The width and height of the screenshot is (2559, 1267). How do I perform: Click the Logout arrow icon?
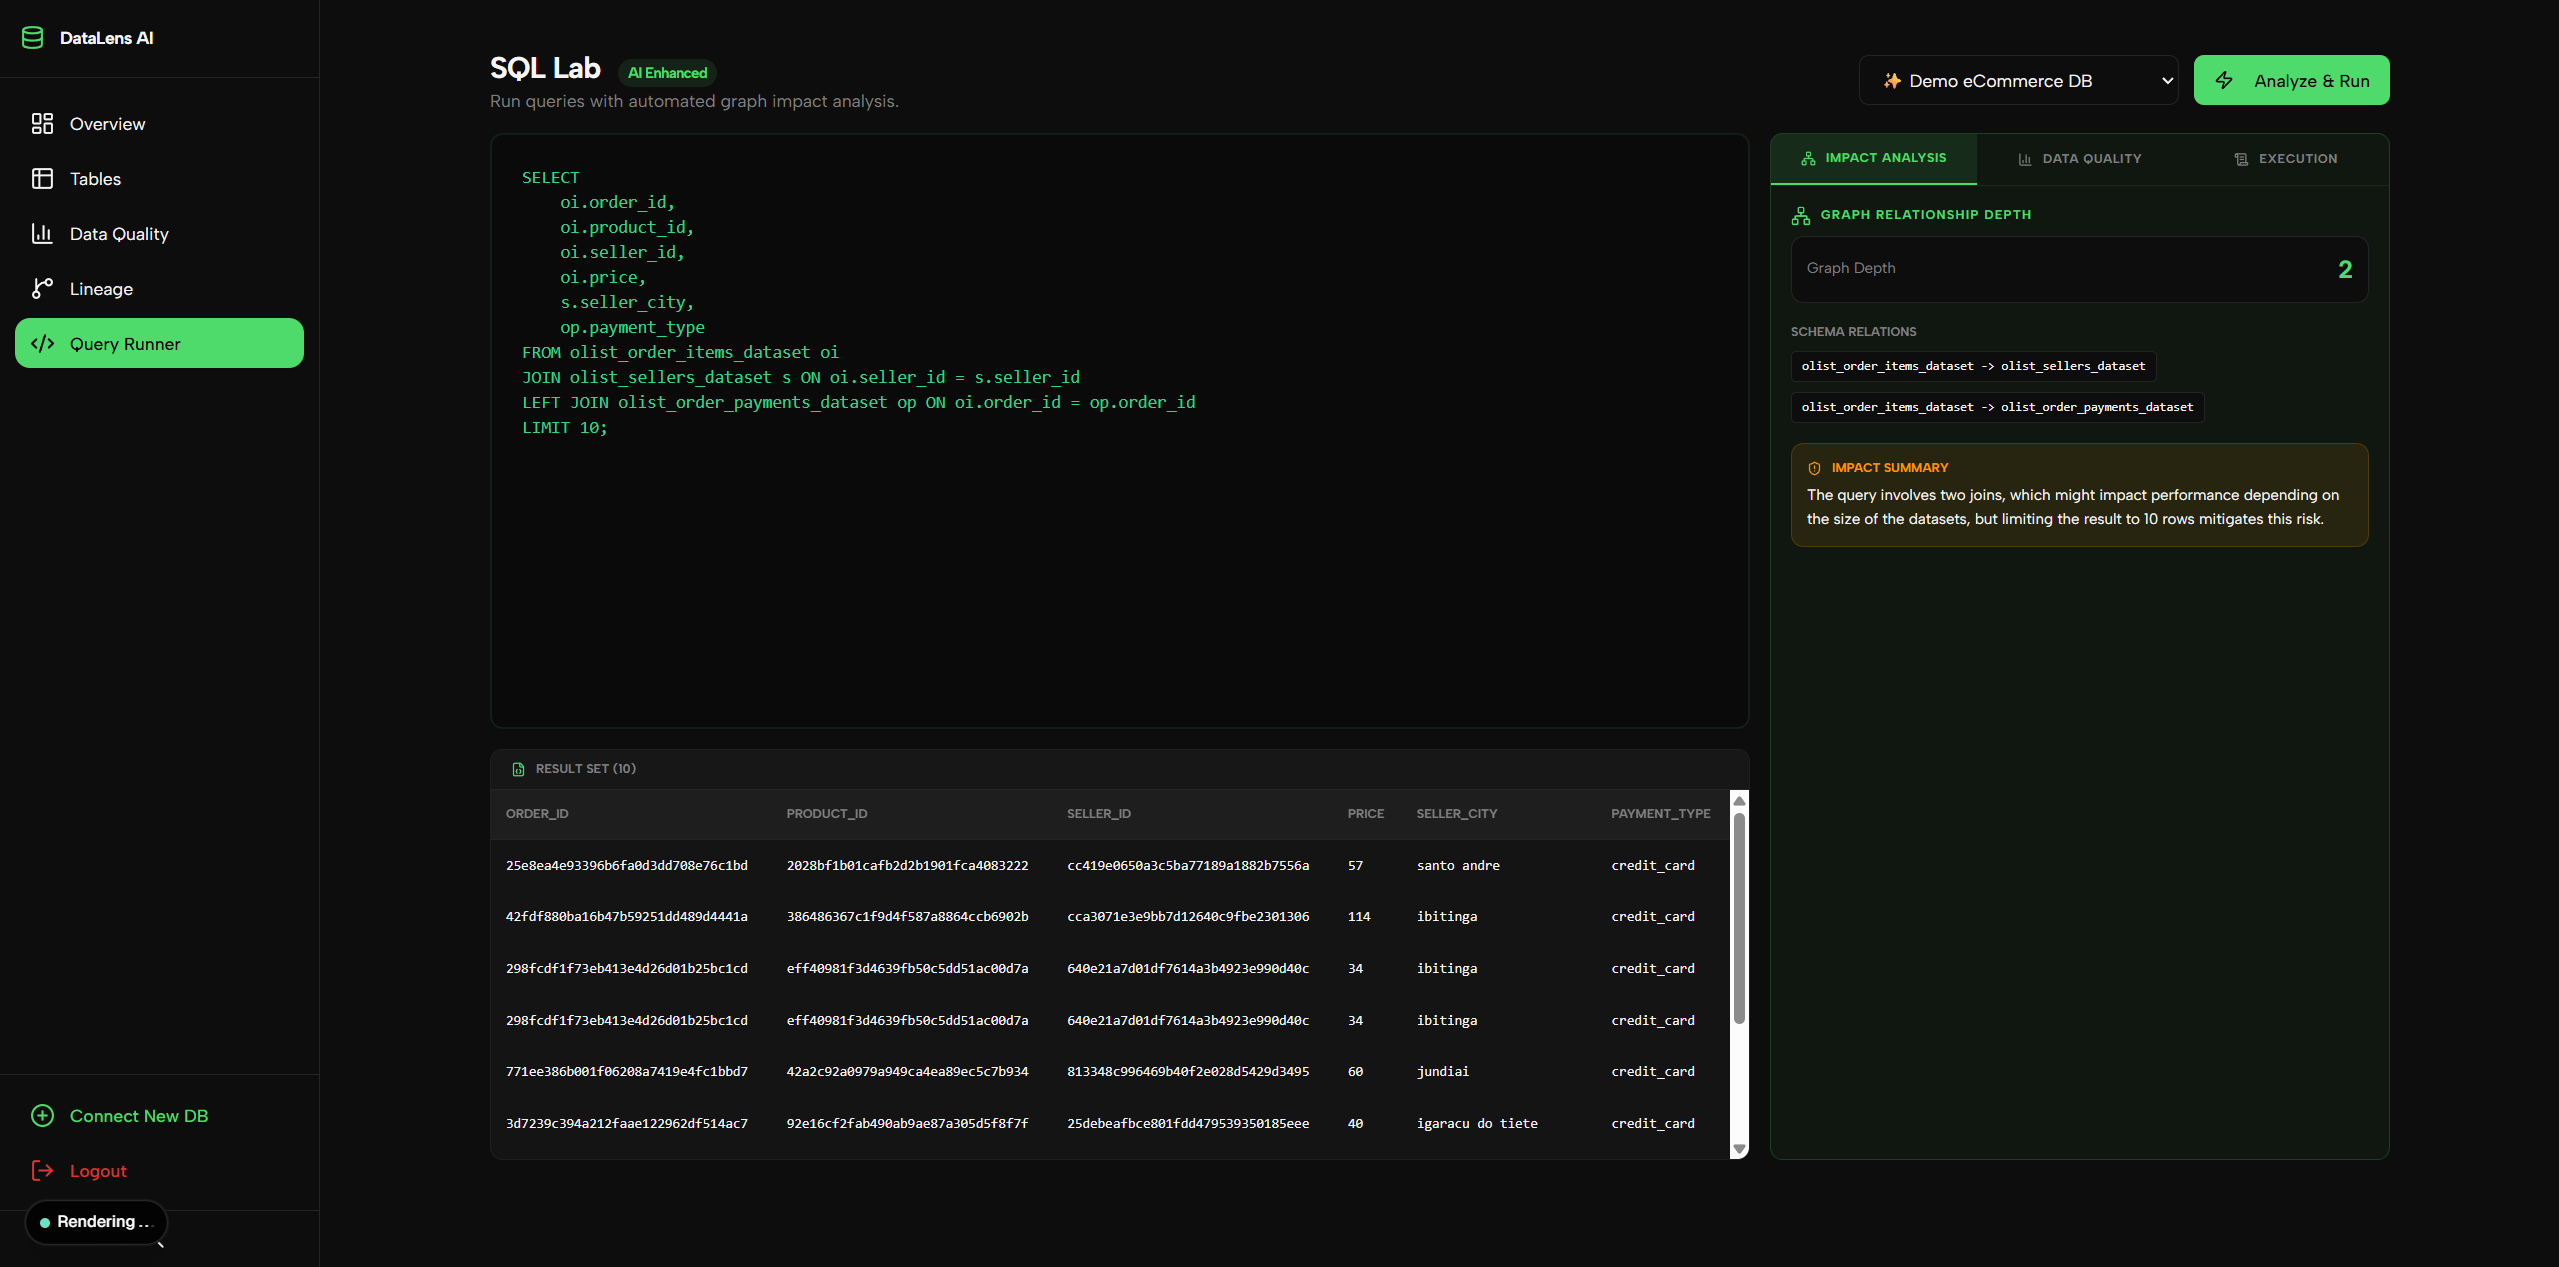[41, 1170]
